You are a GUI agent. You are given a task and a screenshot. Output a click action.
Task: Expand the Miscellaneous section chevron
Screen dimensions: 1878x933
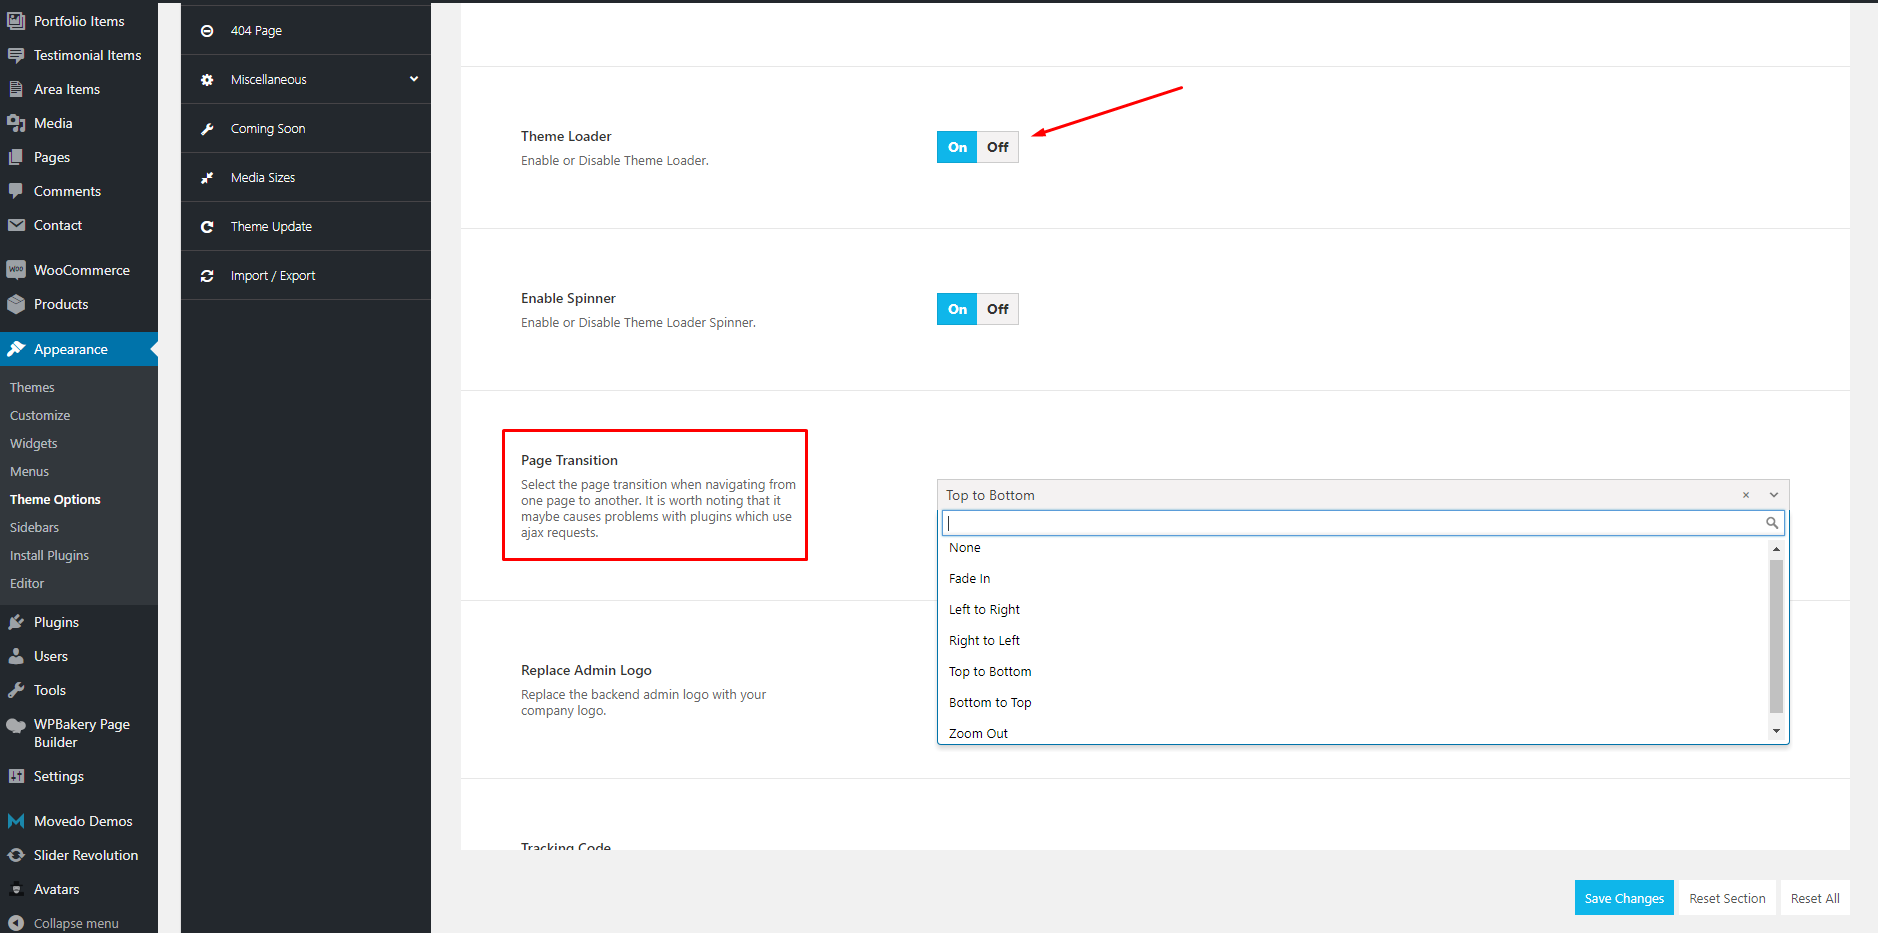click(414, 79)
